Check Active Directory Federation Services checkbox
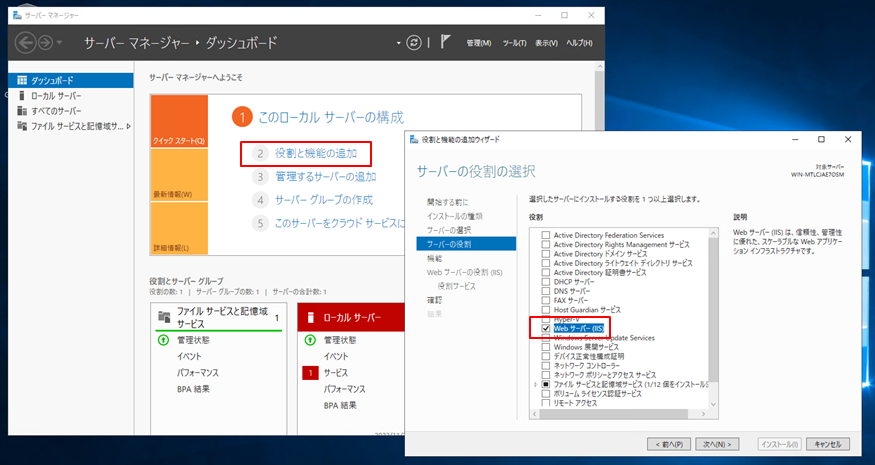Screen dimensions: 875x465 pyautogui.click(x=546, y=235)
